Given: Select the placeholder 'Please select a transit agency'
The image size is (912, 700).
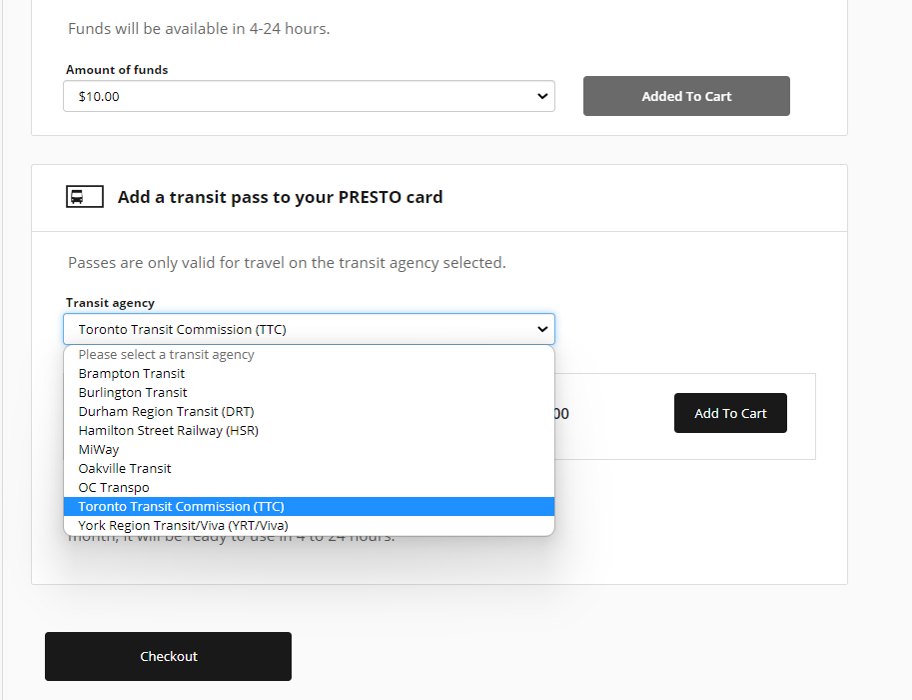Looking at the screenshot, I should (x=309, y=355).
